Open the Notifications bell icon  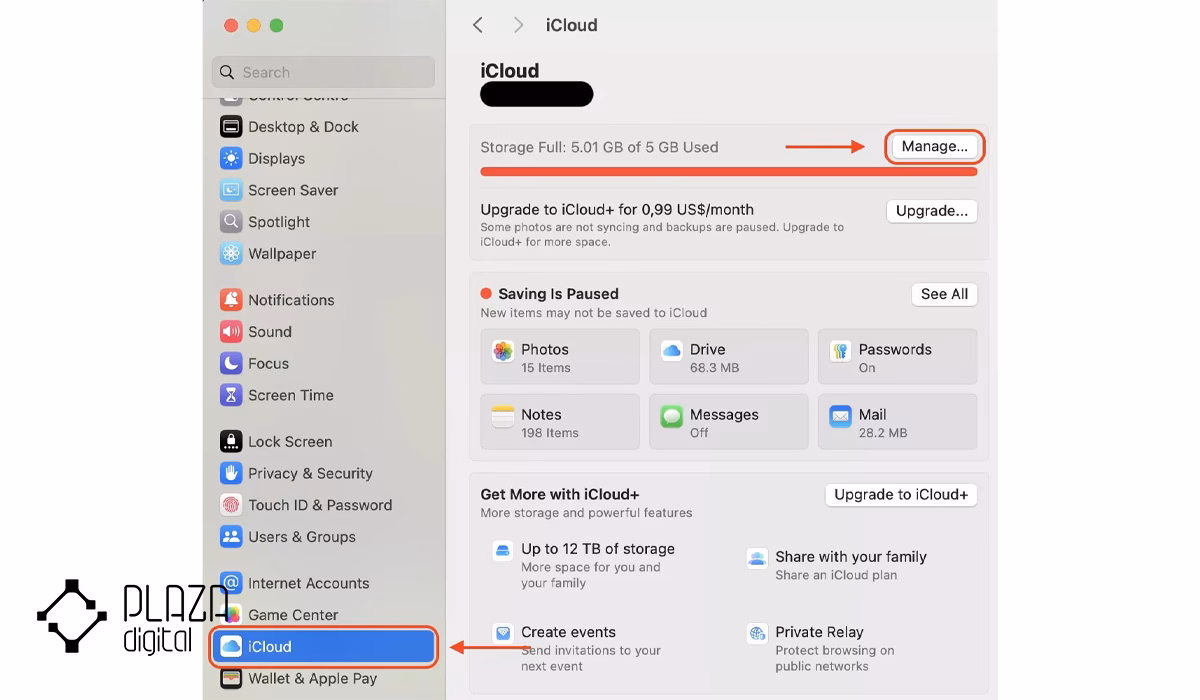pyautogui.click(x=231, y=300)
